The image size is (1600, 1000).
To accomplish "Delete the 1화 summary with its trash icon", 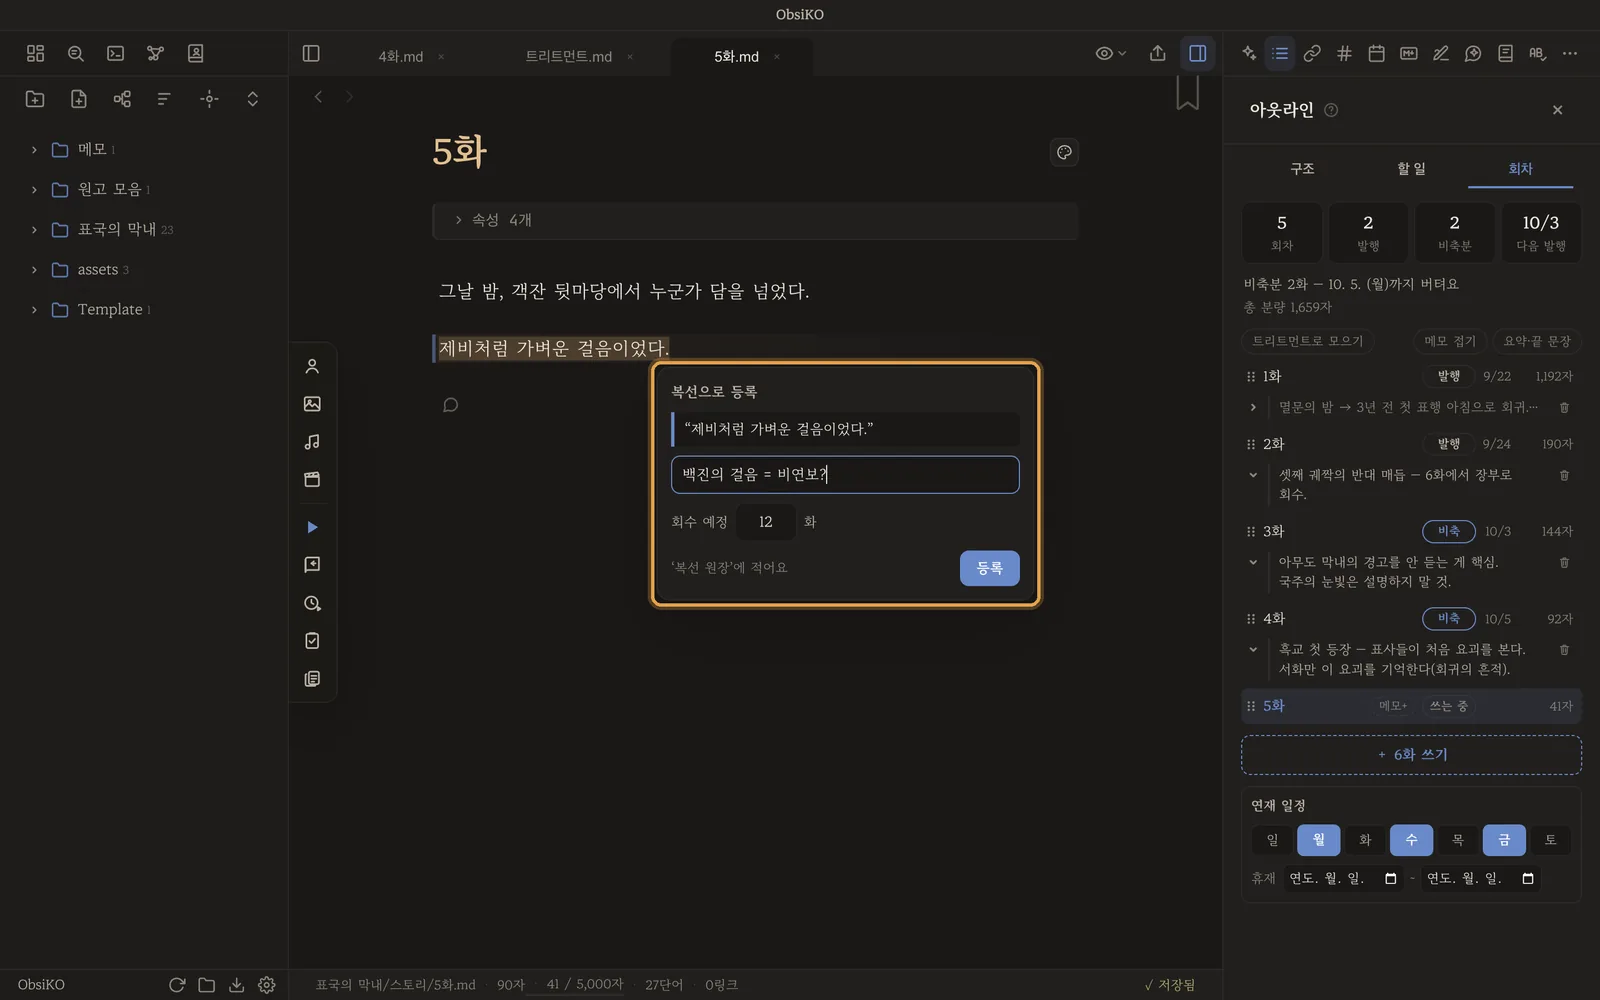I will click(1564, 408).
